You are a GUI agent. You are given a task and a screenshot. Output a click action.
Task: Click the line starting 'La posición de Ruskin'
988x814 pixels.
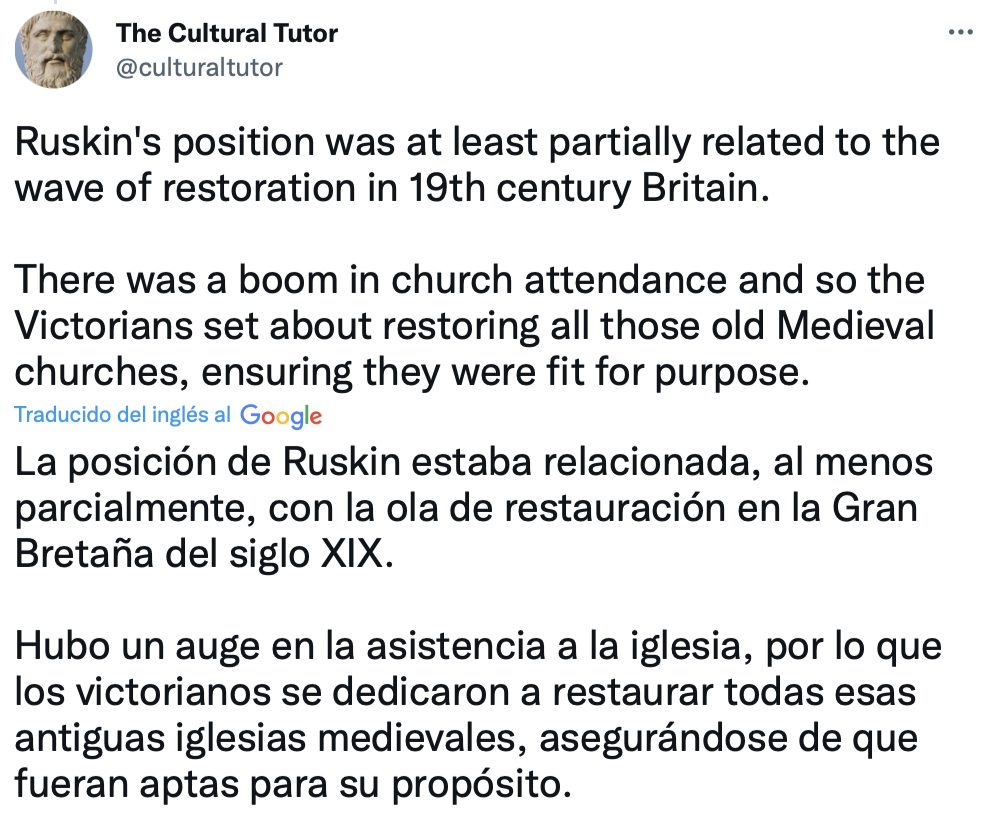click(x=473, y=463)
